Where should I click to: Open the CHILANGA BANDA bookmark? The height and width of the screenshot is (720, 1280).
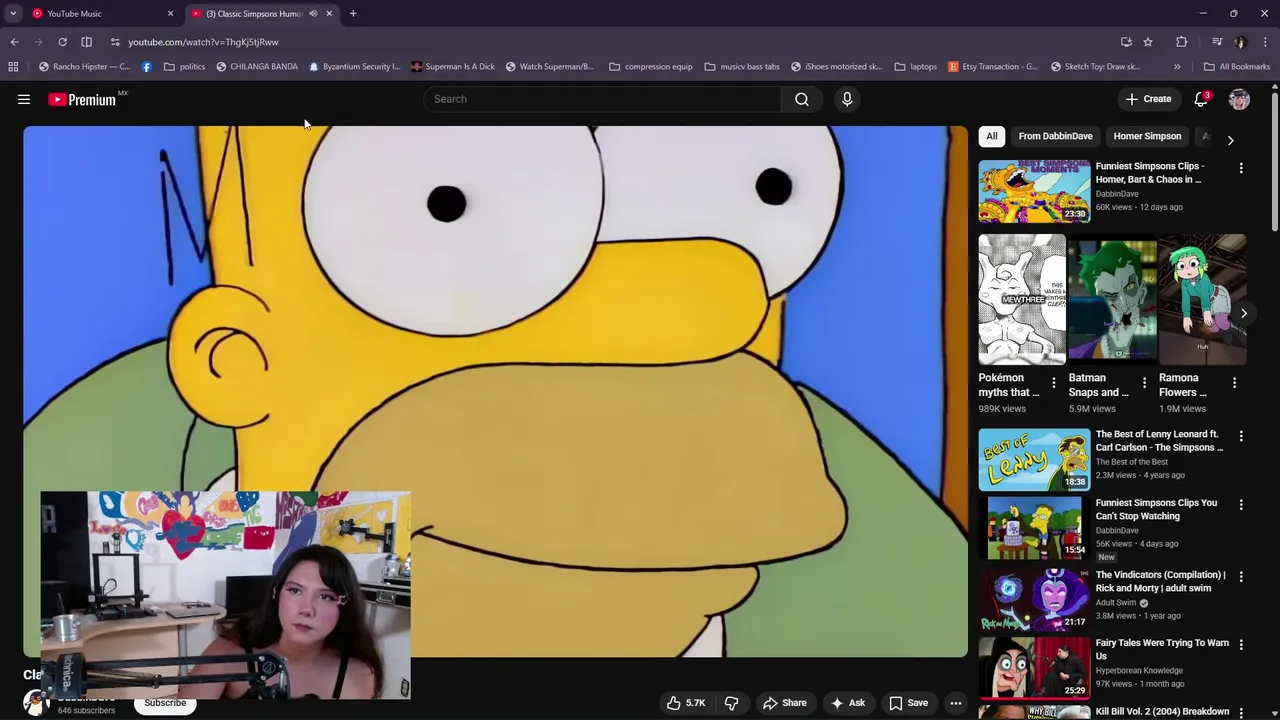[x=257, y=67]
